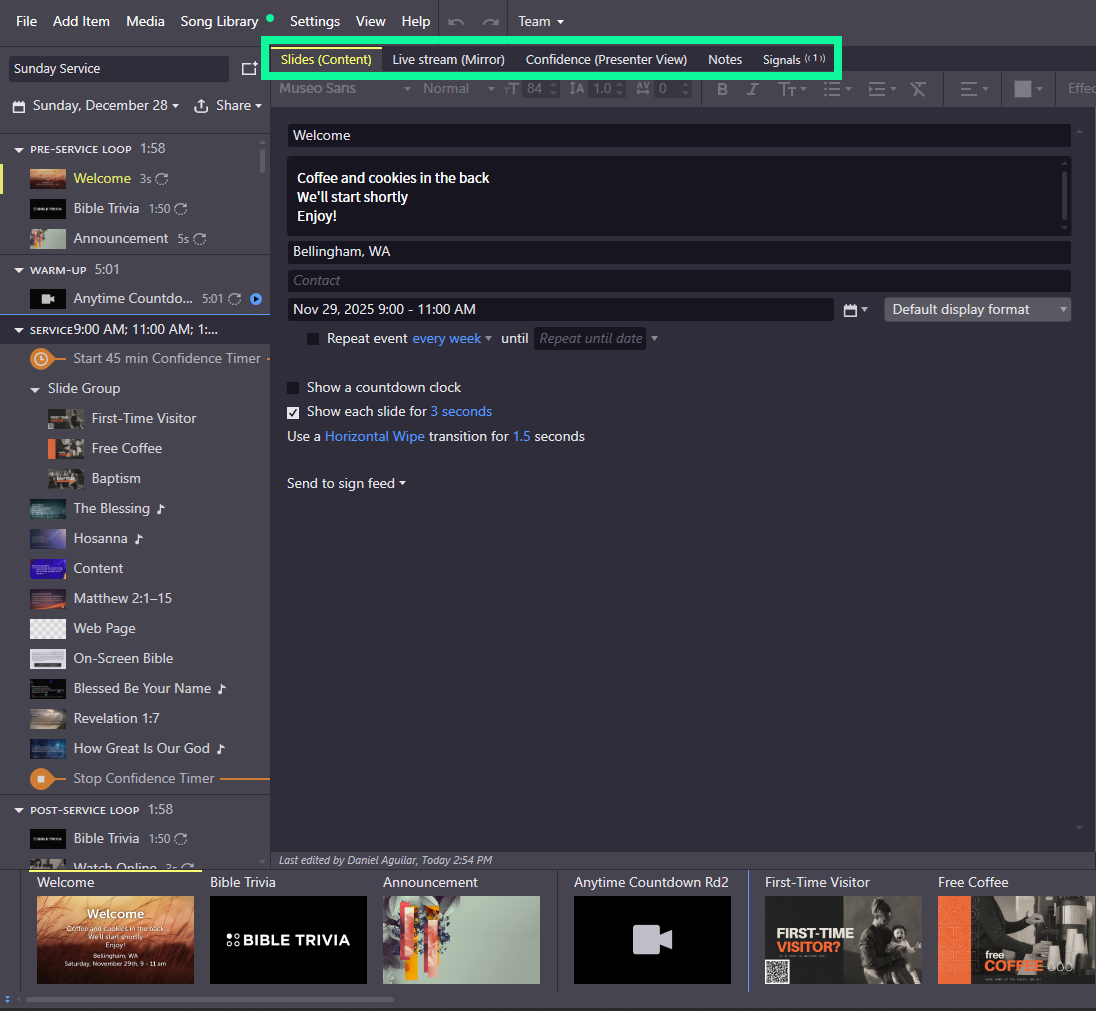Open the bulleted list tool
Viewport: 1096px width, 1011px height.
(x=837, y=89)
